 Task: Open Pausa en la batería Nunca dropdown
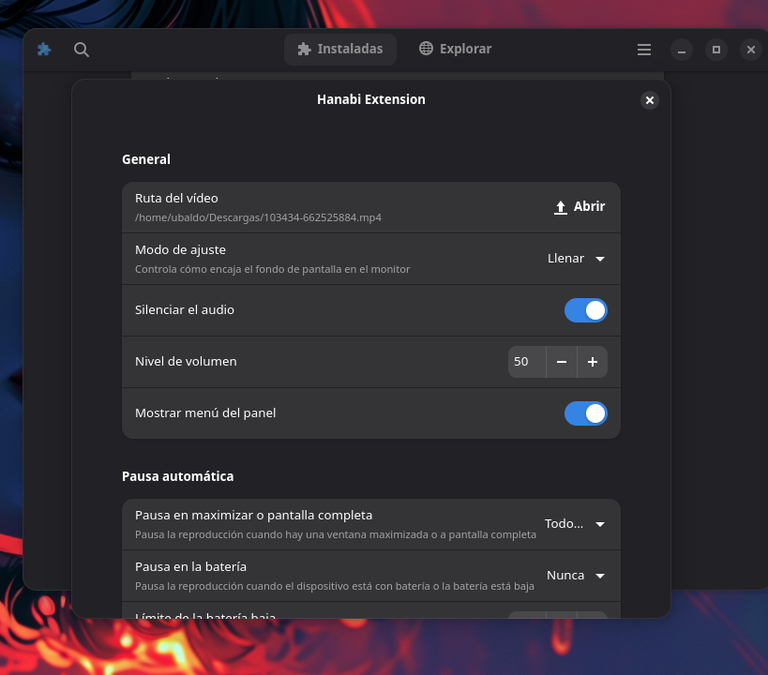click(x=576, y=576)
